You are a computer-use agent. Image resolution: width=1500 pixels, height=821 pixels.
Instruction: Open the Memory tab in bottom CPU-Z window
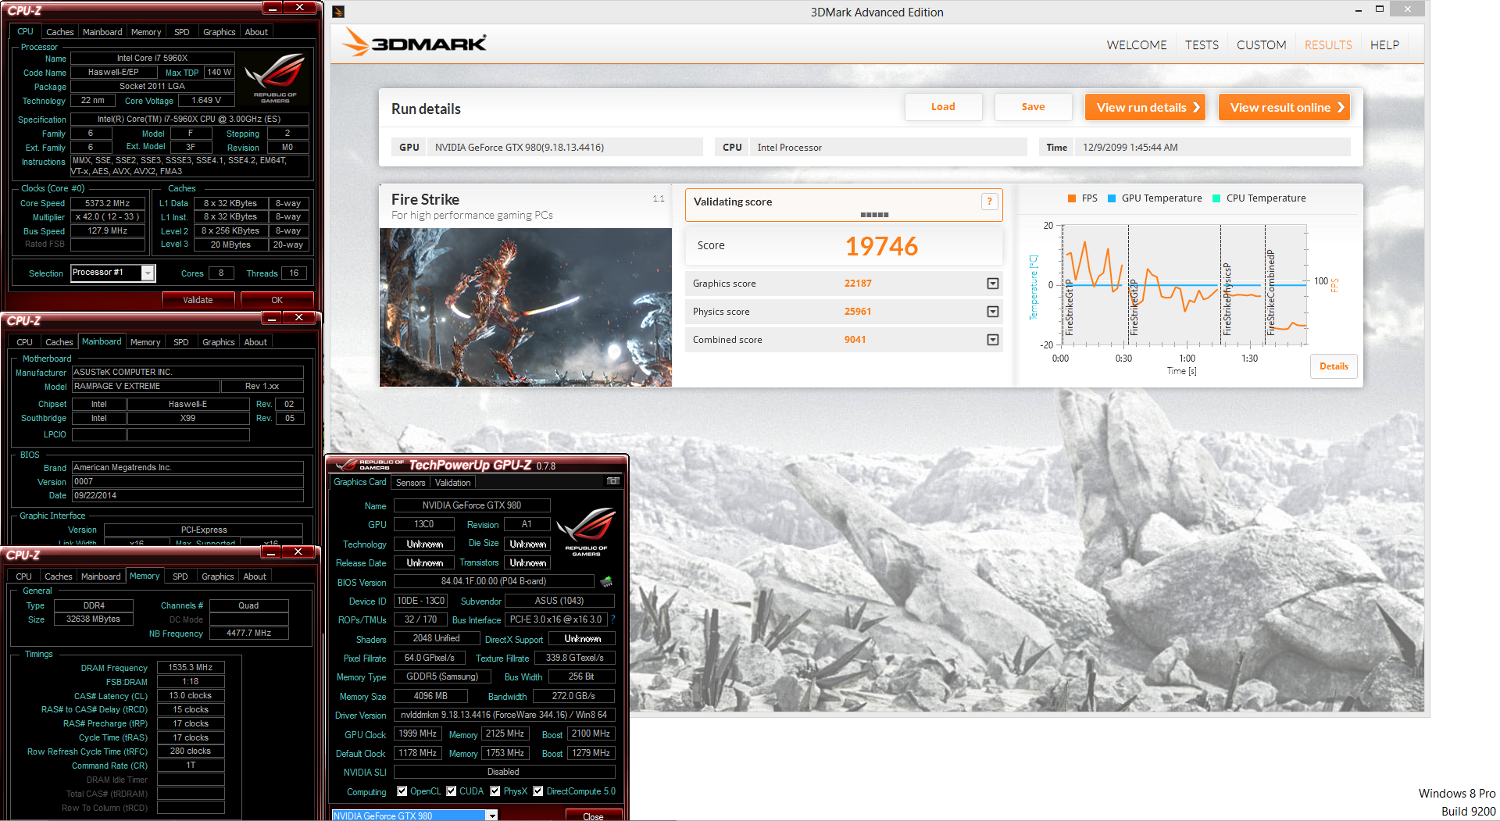click(144, 576)
